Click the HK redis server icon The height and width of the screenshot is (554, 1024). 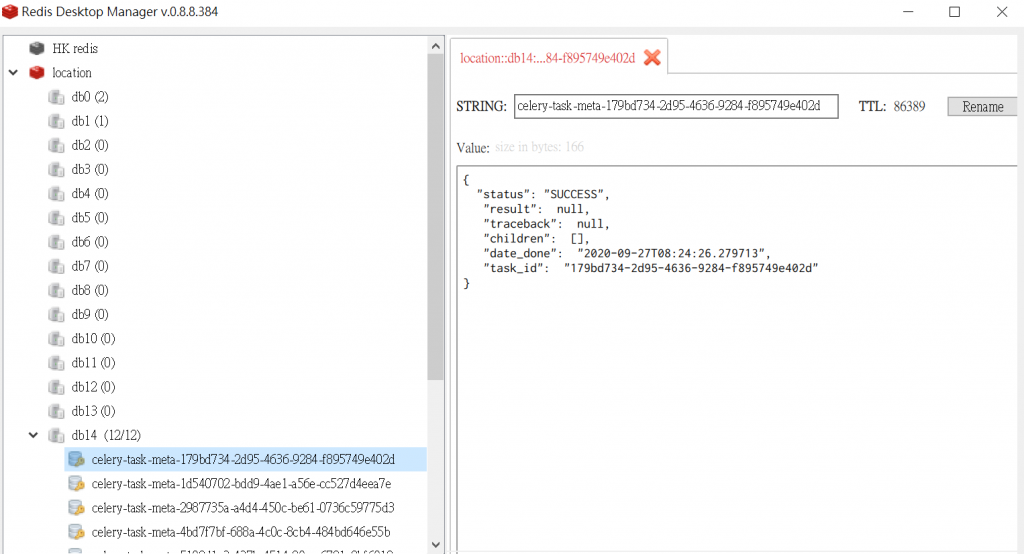tap(37, 48)
